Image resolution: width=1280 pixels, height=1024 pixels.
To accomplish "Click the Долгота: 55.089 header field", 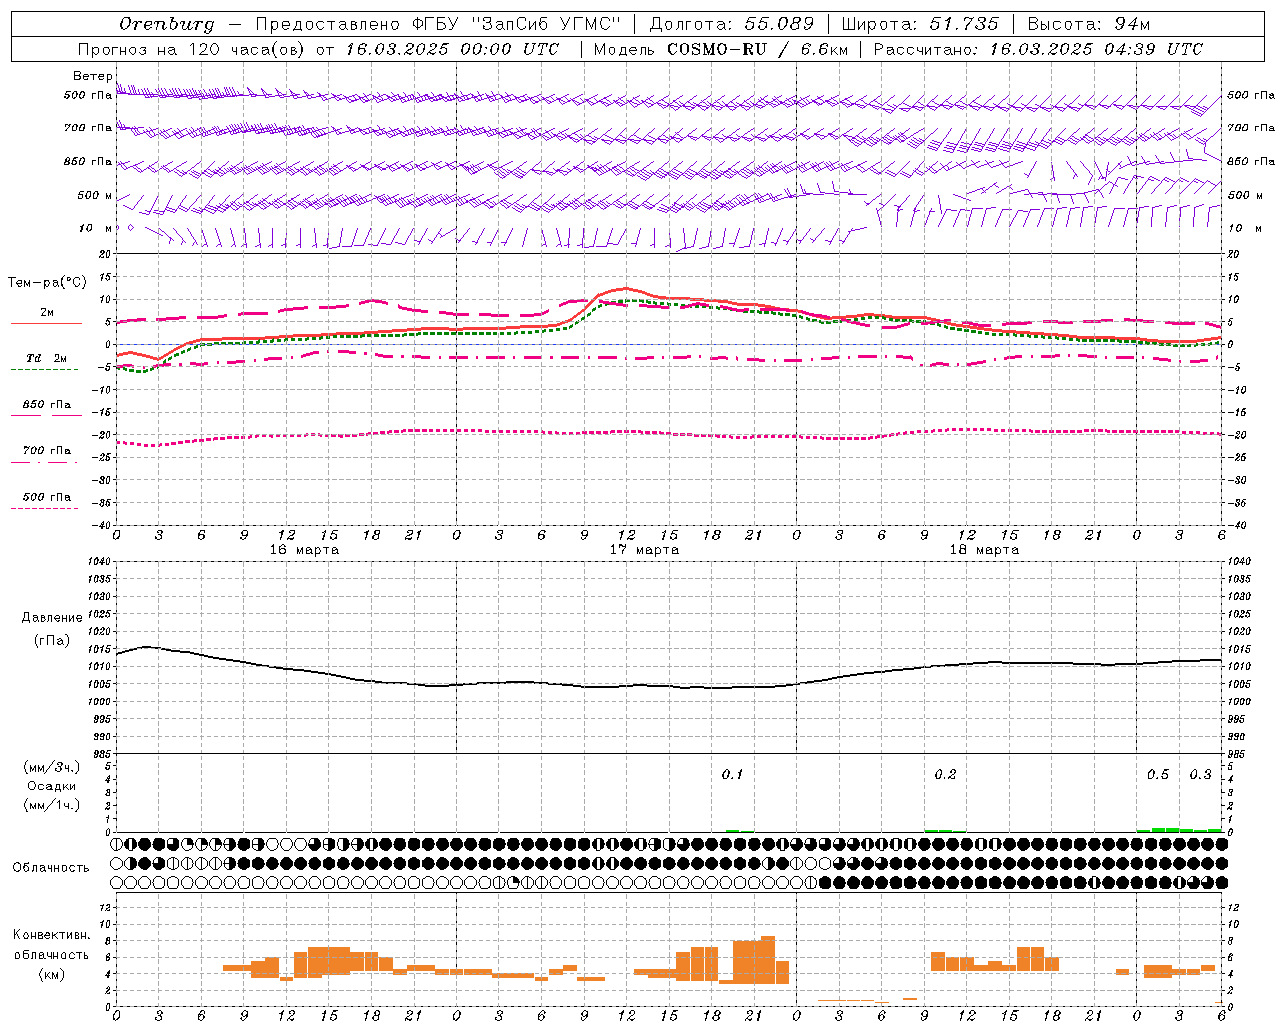I will click(732, 24).
